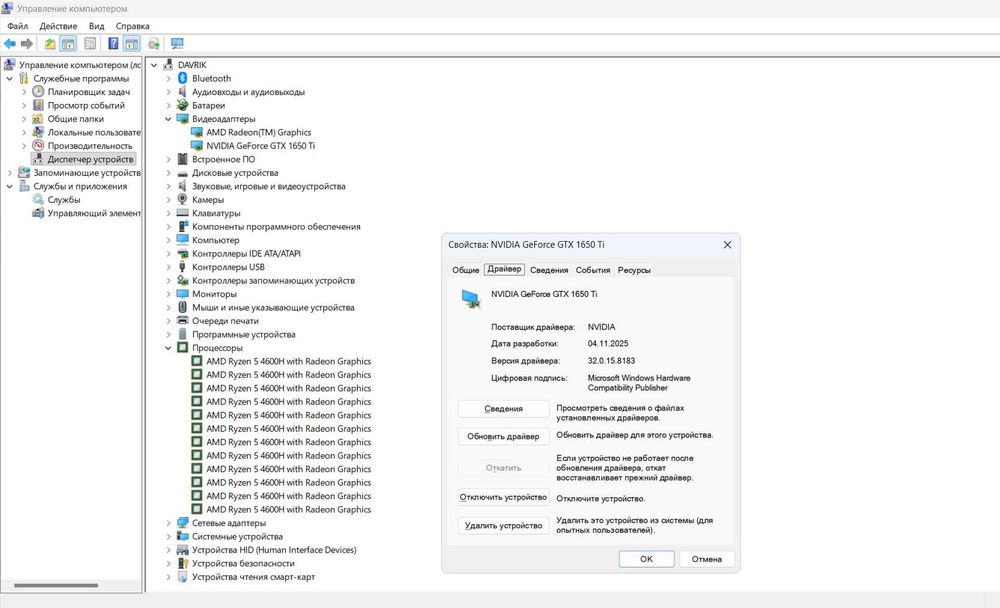Screen dimensions: 1000x608
Task: Switch to the Ресурсы tab
Action: pyautogui.click(x=634, y=270)
